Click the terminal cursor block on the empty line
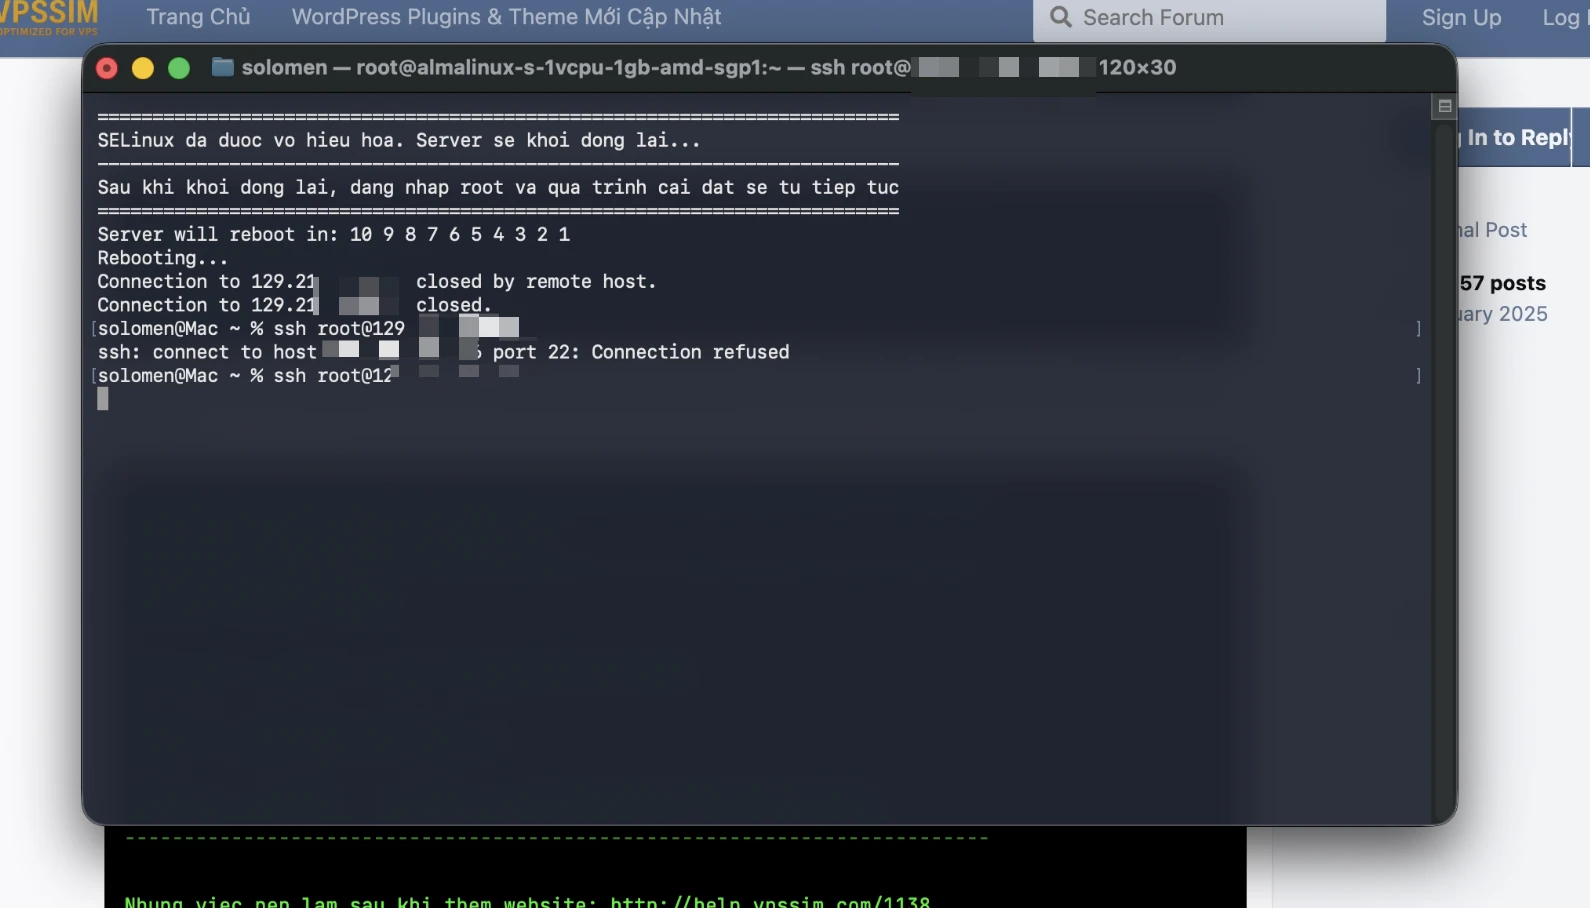This screenshot has height=908, width=1590. (x=103, y=399)
